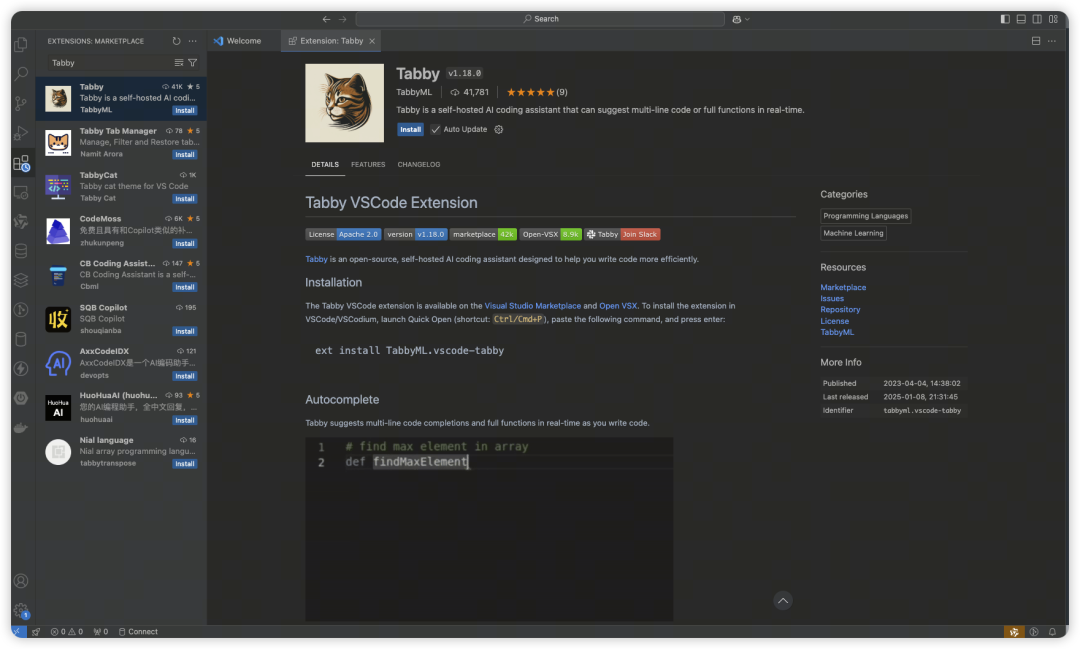Toggle the primary side bar layout icon
1080x649 pixels.
coord(1005,19)
